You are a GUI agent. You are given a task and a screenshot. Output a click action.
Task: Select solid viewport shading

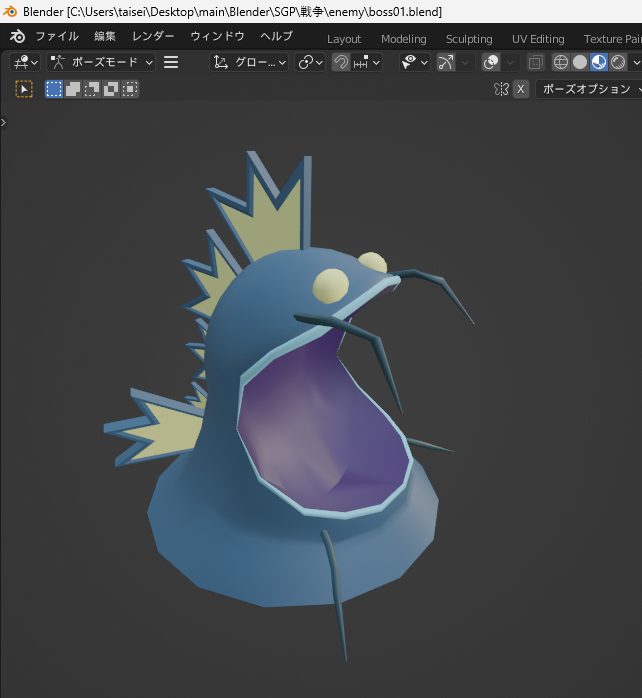tap(580, 62)
